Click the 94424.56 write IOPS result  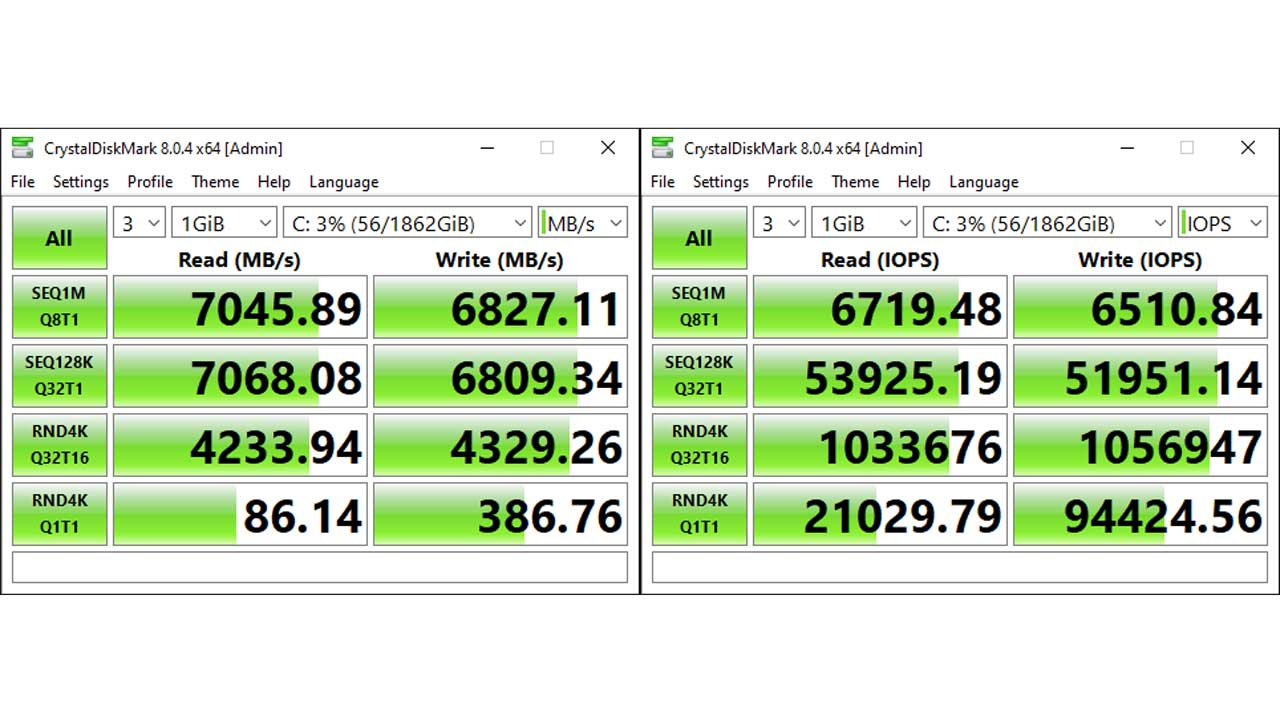1140,514
